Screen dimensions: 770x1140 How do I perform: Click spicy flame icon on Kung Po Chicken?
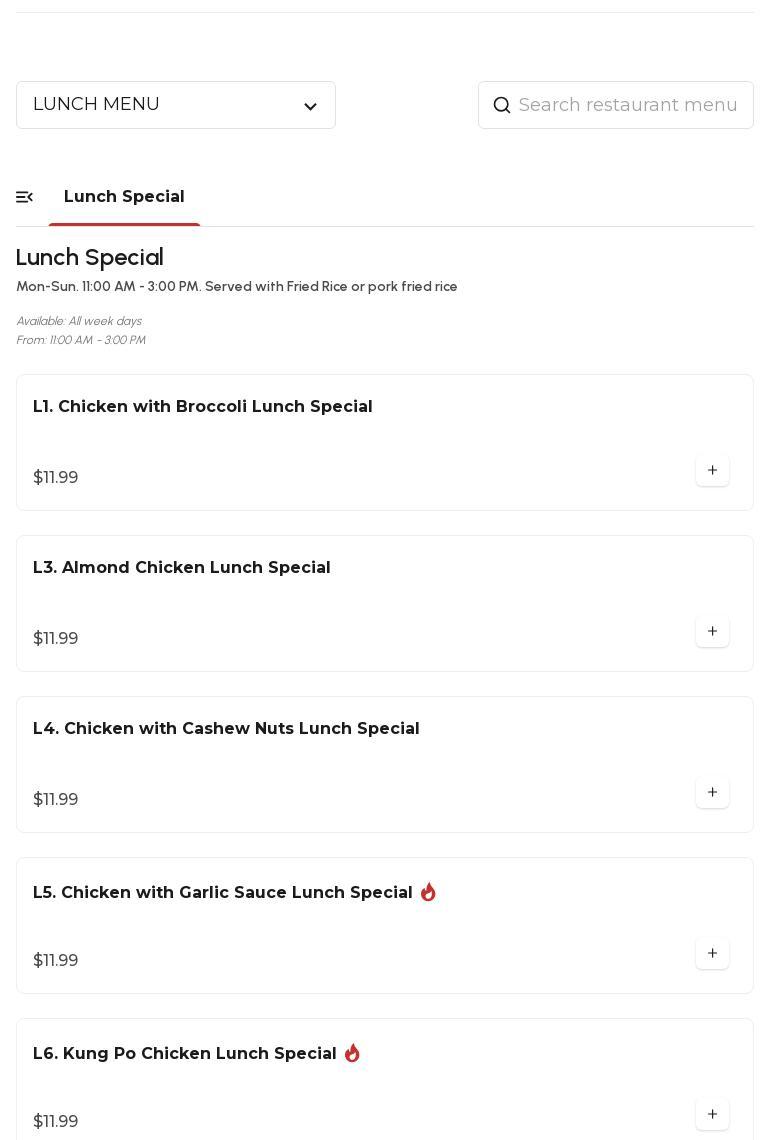point(352,1053)
